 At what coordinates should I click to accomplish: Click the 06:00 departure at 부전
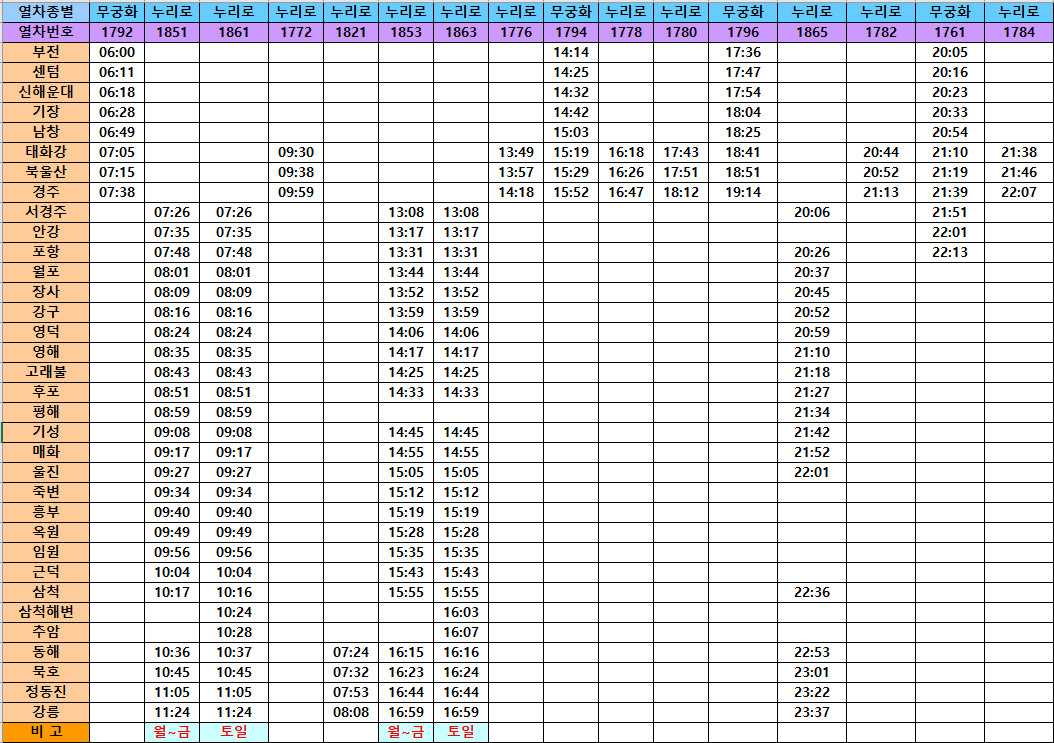[117, 52]
